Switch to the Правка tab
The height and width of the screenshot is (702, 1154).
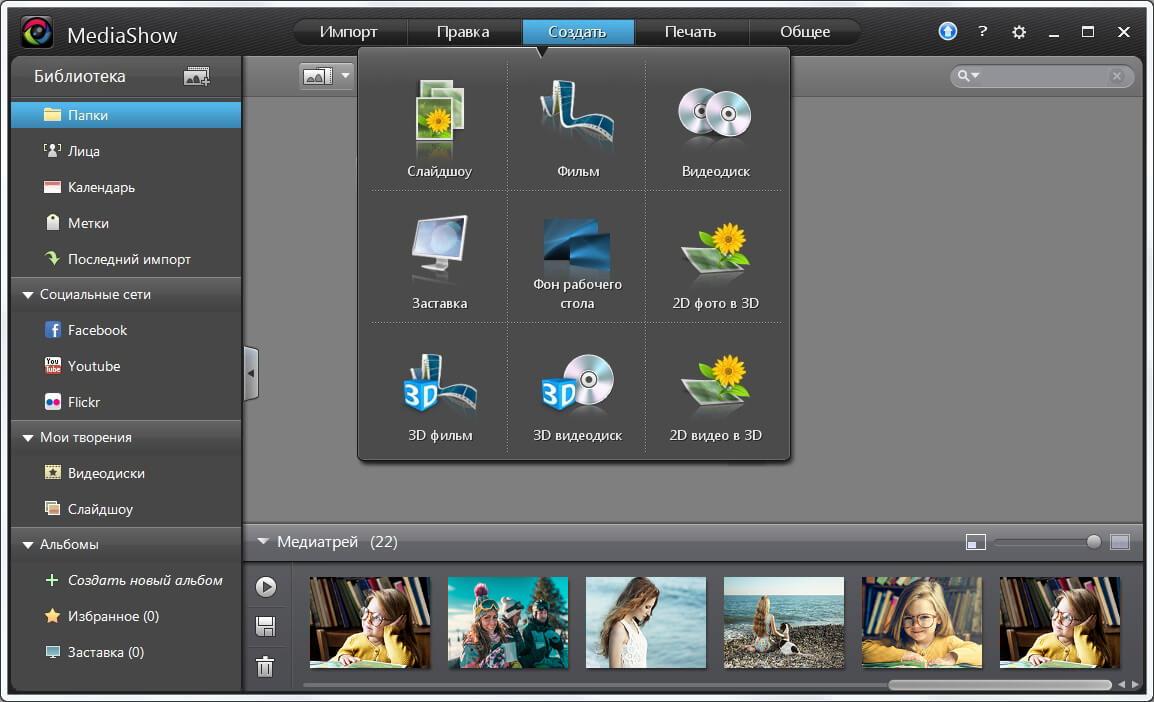coord(463,32)
